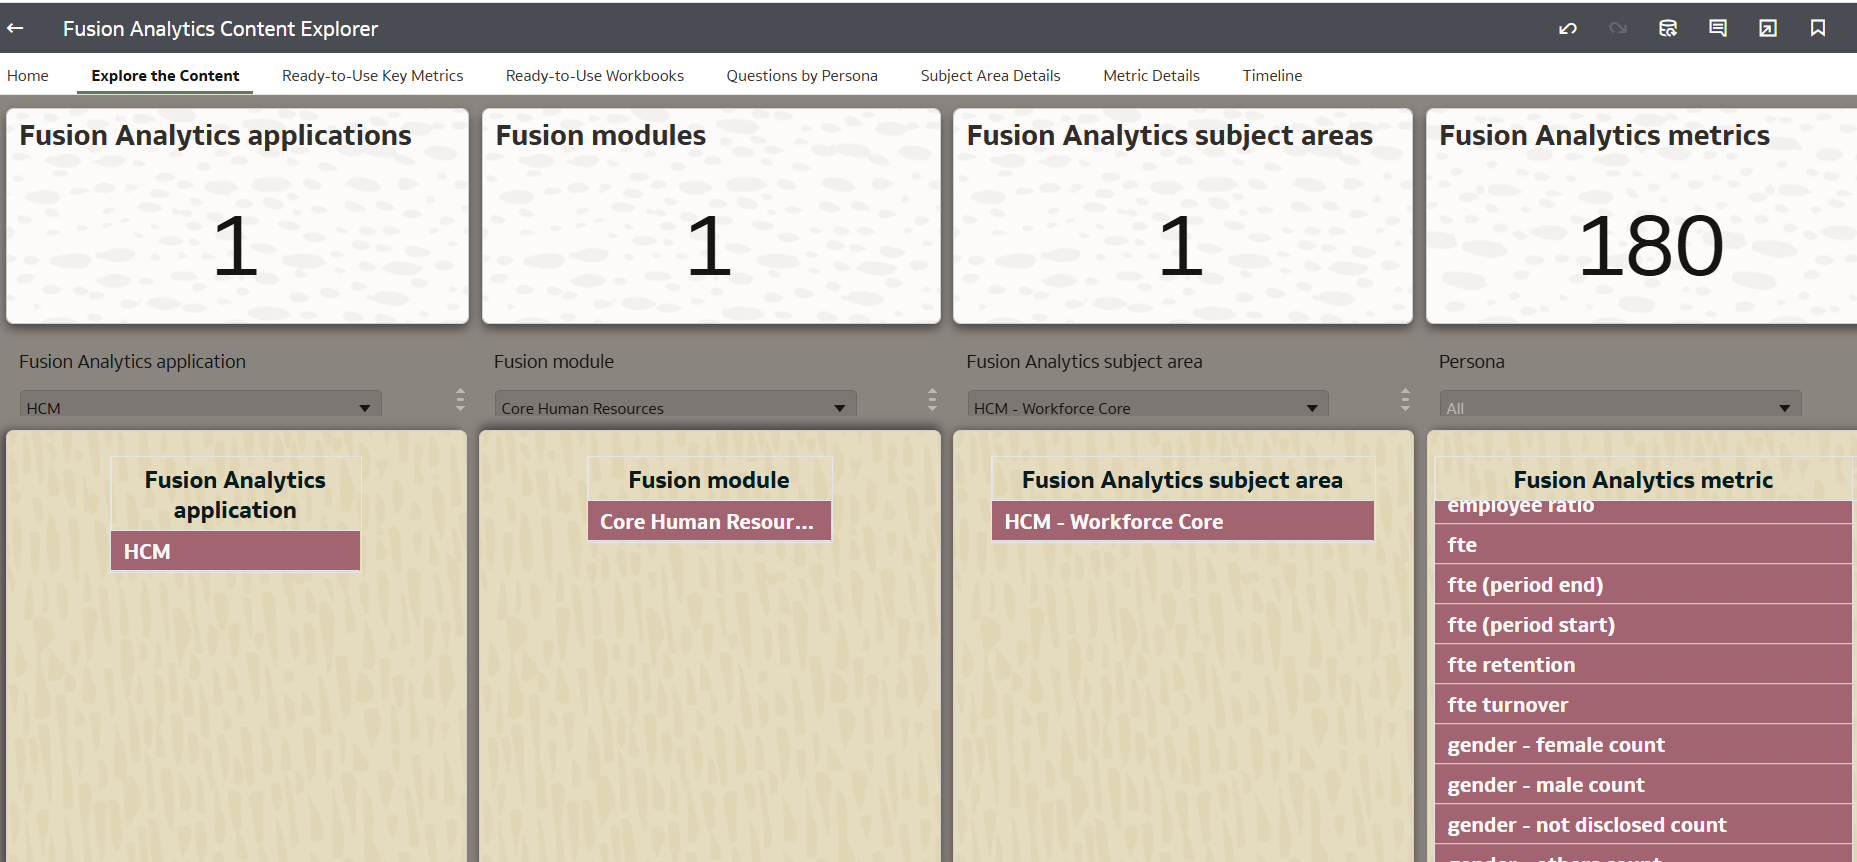The image size is (1857, 862).
Task: Select Core Human Resour... row
Action: click(x=709, y=521)
